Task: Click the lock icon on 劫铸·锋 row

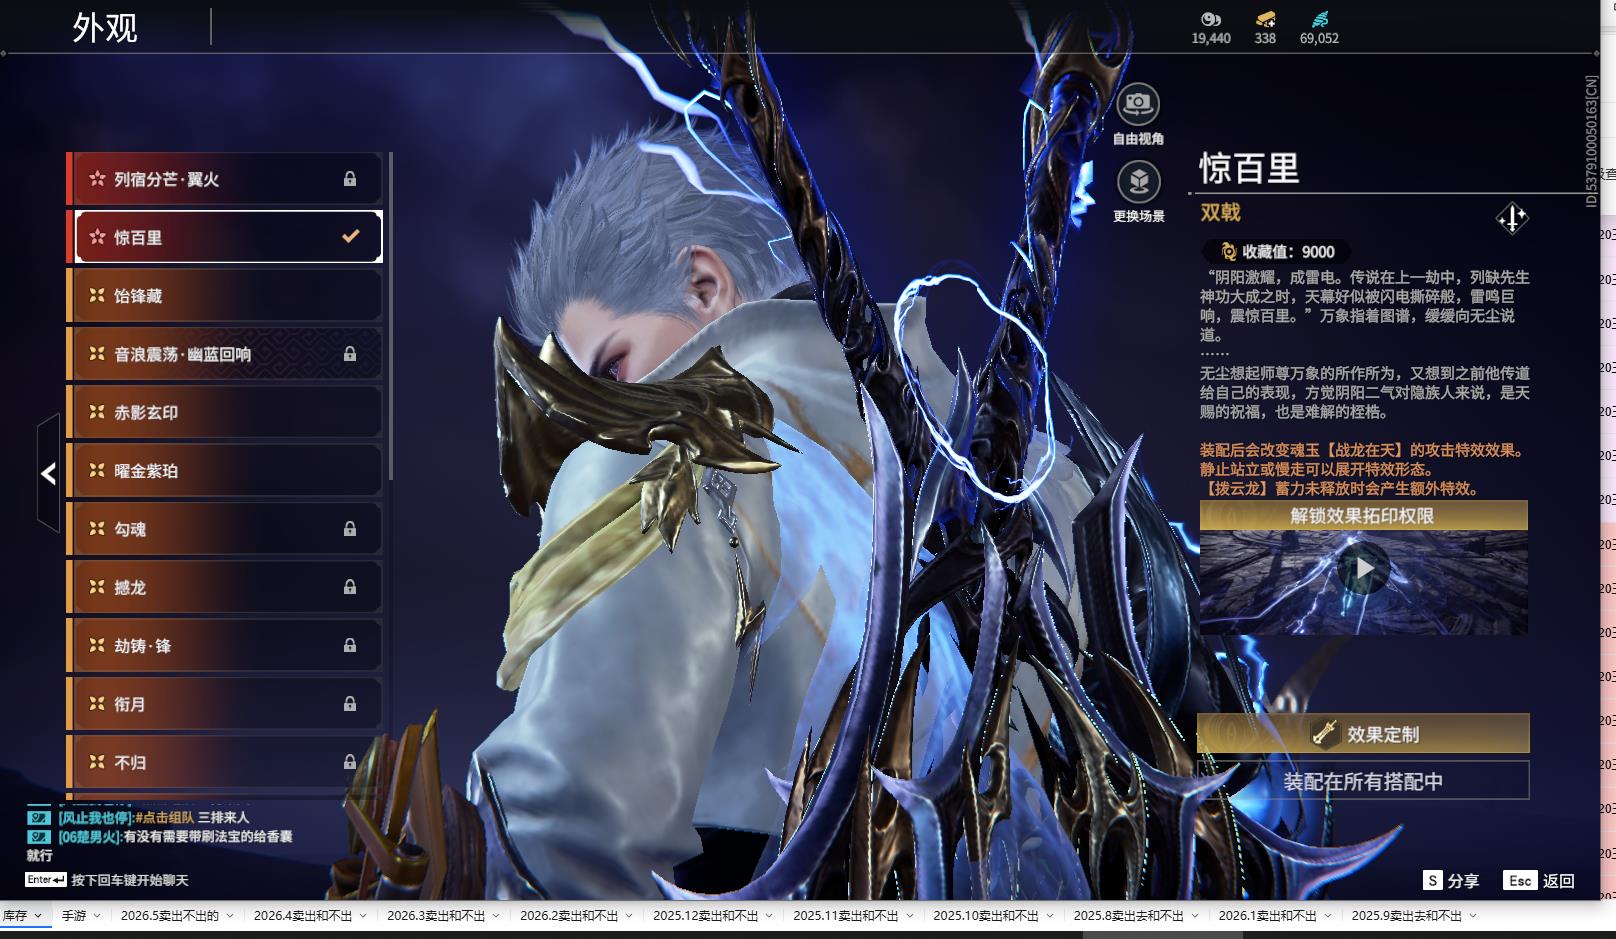Action: point(350,646)
